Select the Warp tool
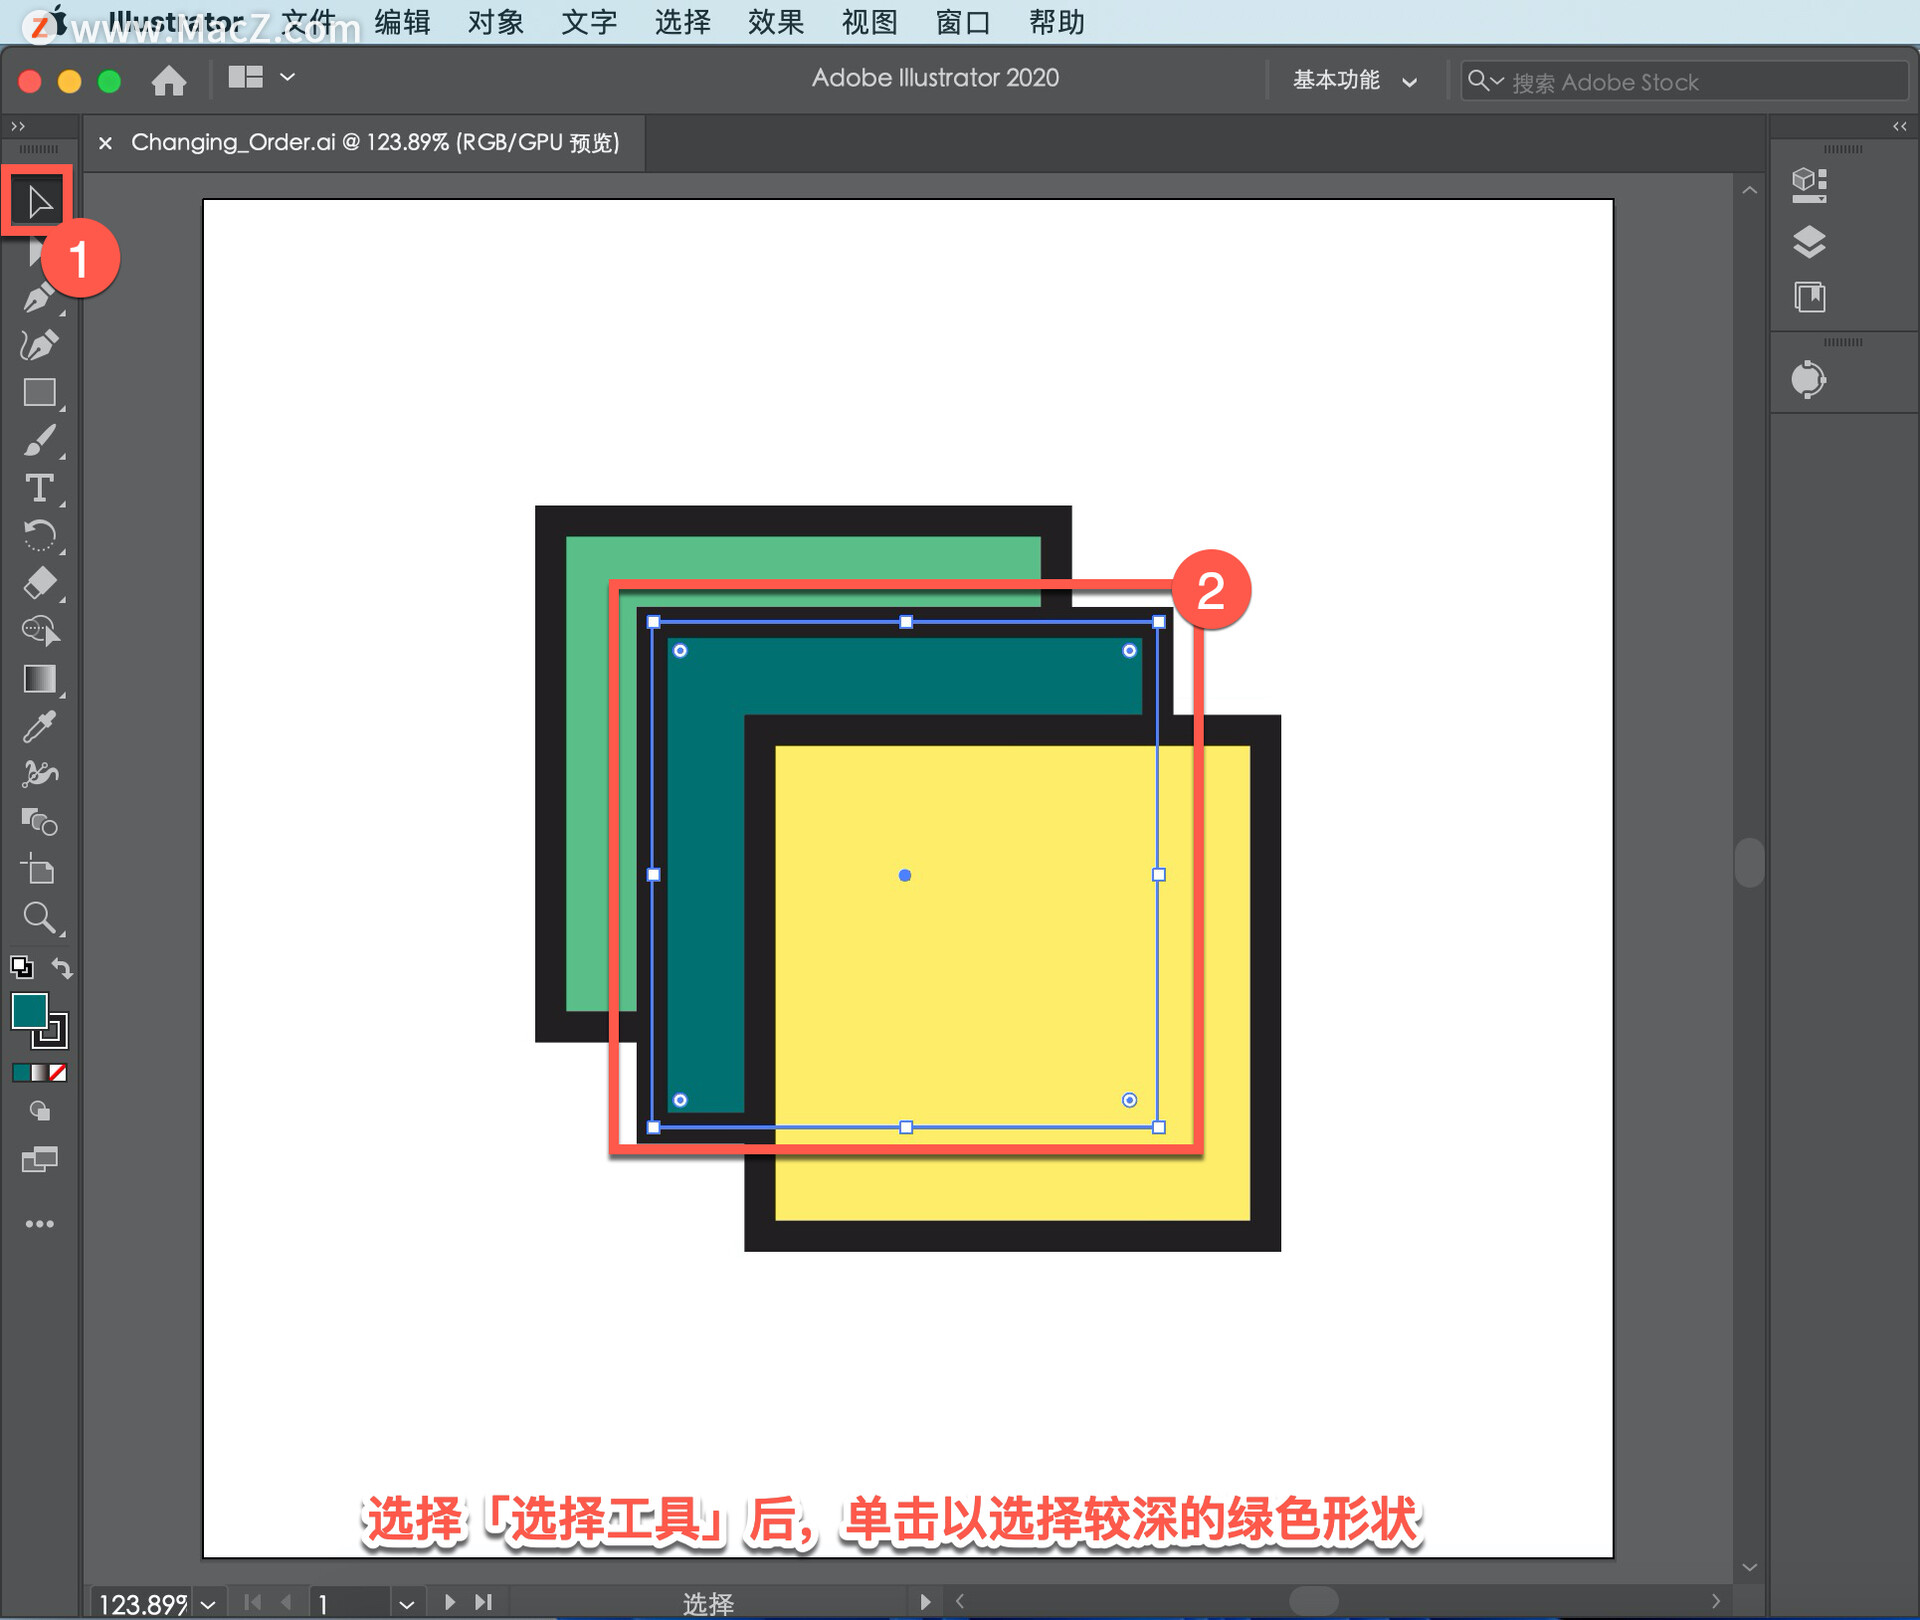 pyautogui.click(x=39, y=774)
